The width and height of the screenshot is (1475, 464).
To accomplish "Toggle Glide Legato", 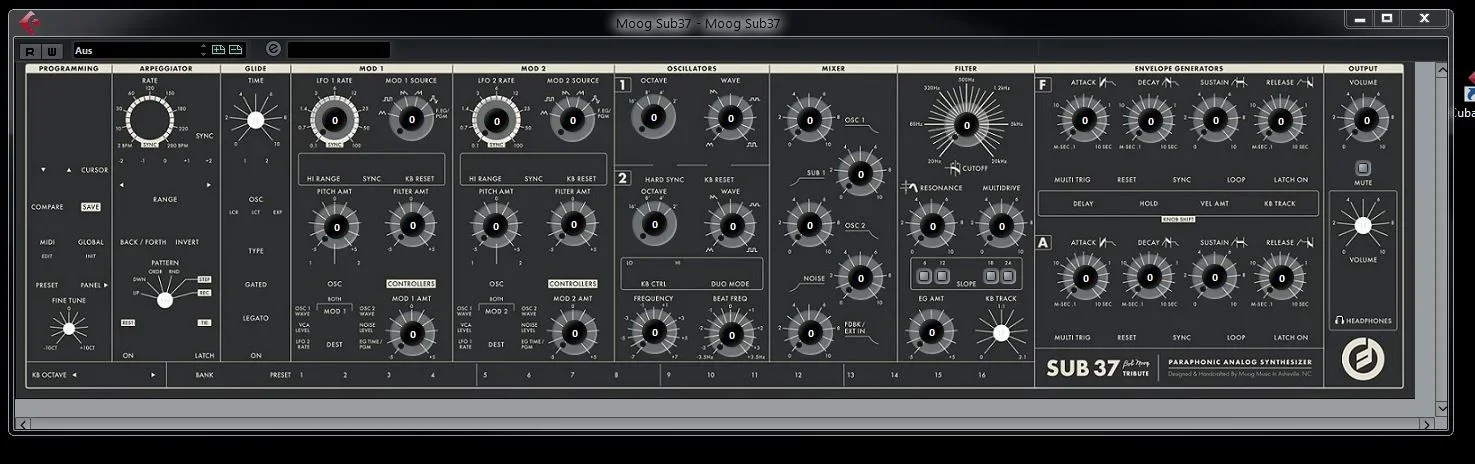I will 256,318.
